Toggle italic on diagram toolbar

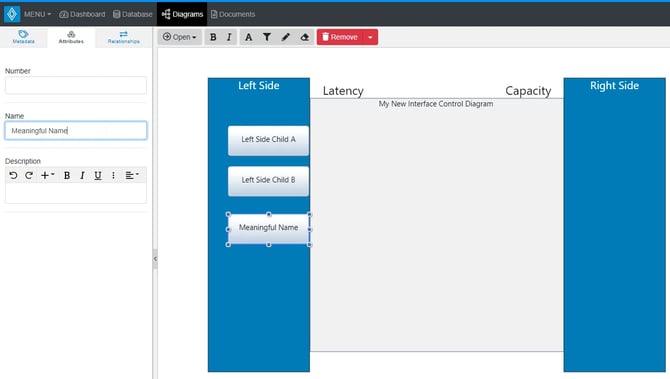pyautogui.click(x=229, y=37)
